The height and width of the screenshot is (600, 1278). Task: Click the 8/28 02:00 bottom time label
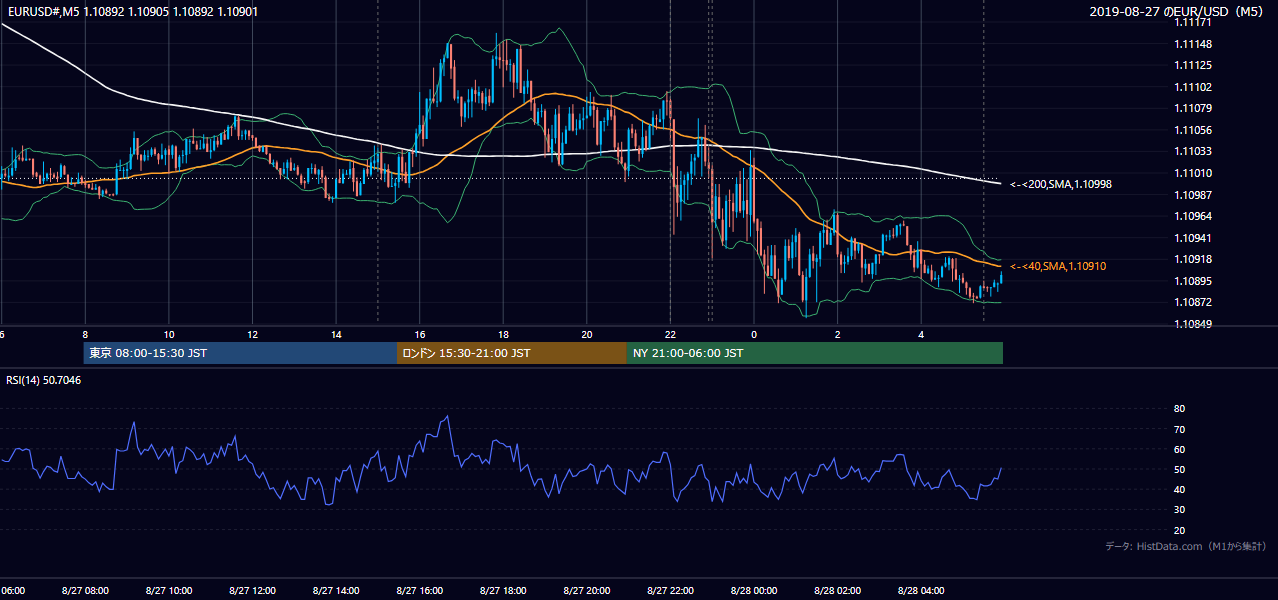(x=838, y=590)
